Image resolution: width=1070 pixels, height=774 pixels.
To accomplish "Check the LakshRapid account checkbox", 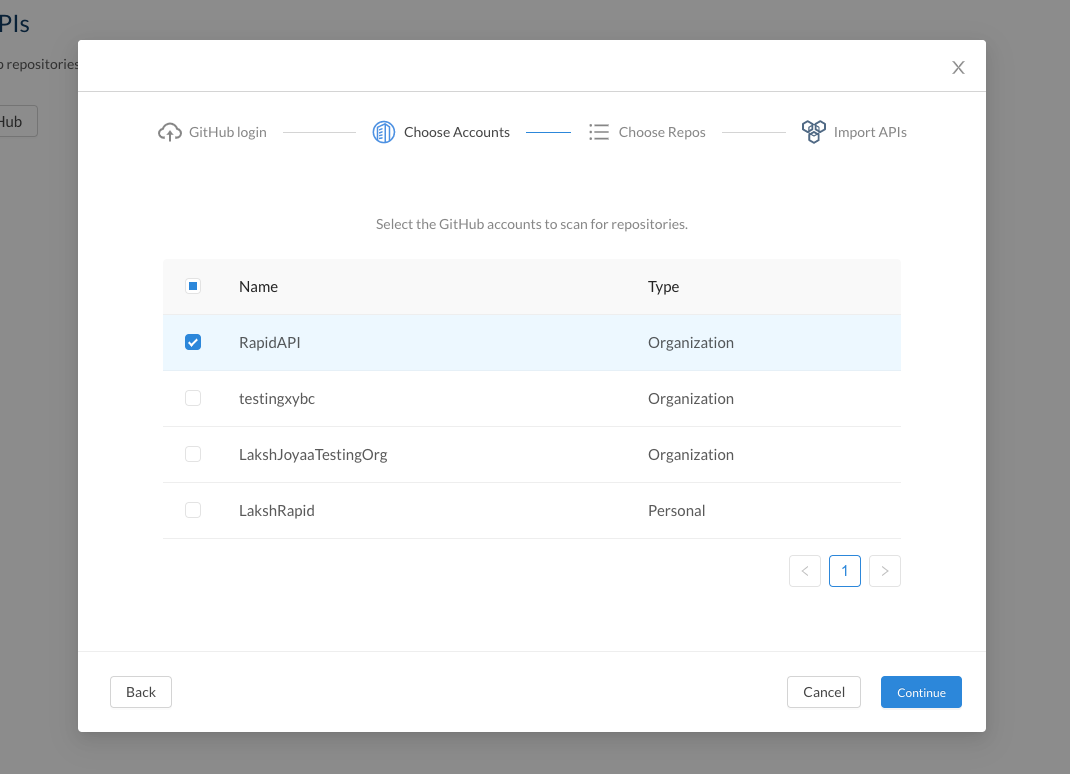I will [193, 510].
